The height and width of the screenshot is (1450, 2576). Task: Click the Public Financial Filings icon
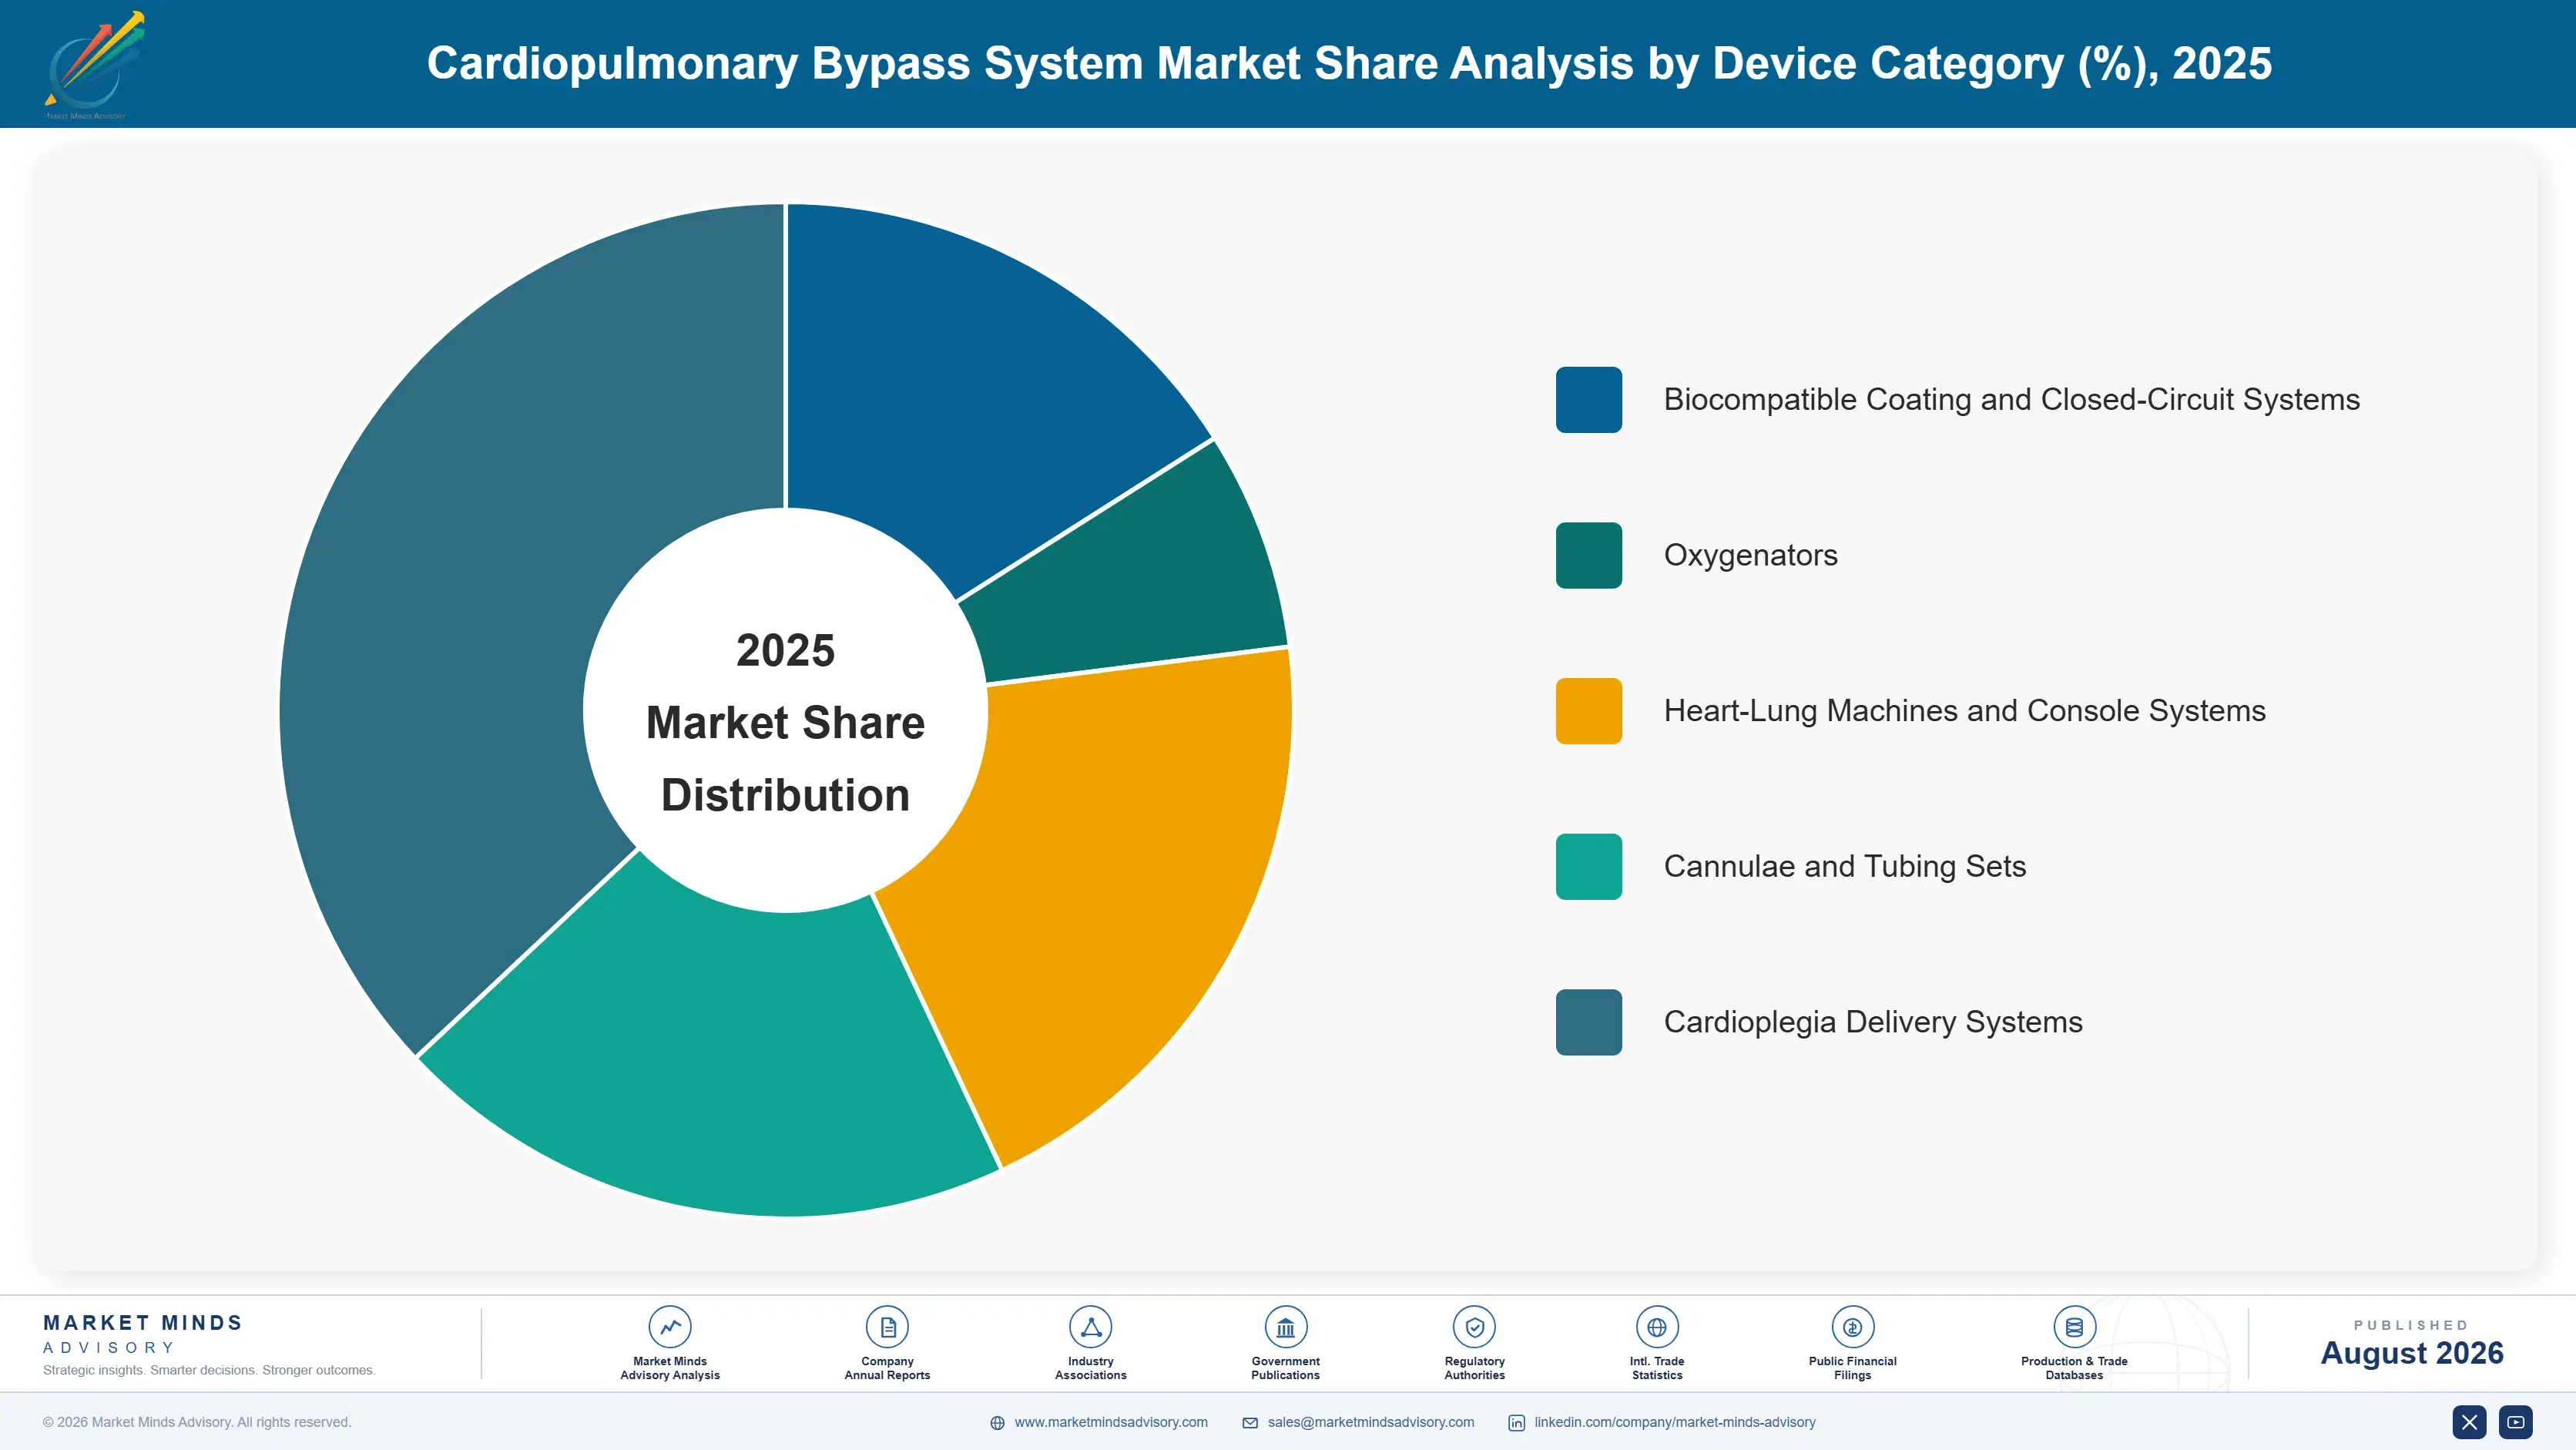1852,1327
